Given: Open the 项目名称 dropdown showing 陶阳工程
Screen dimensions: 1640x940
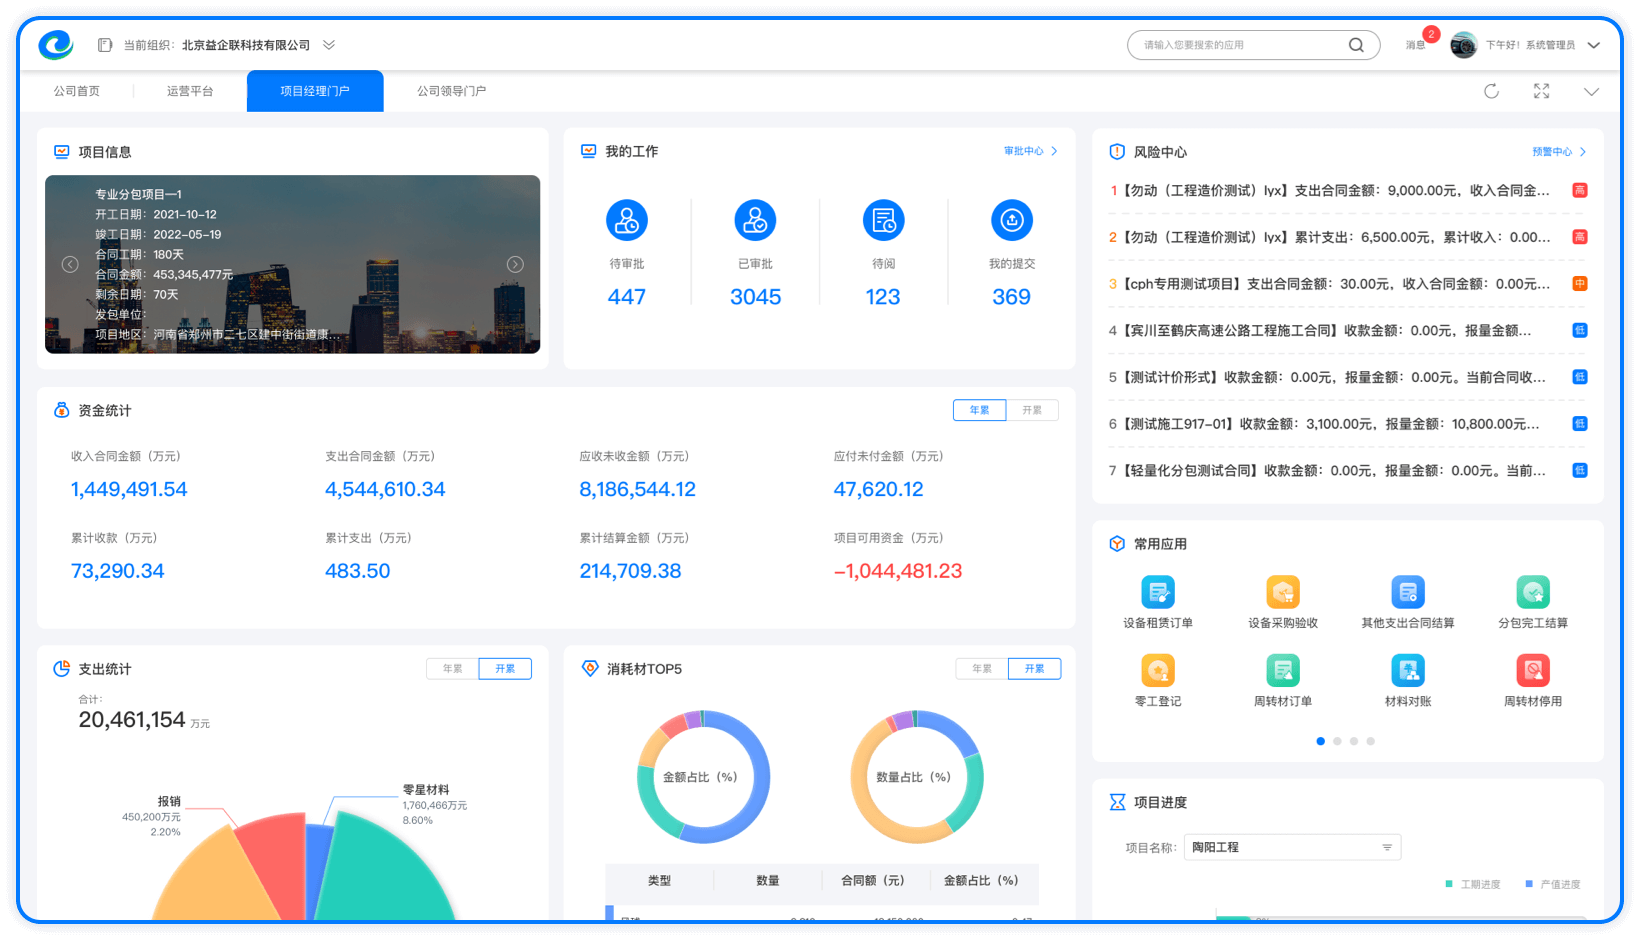Looking at the screenshot, I should (1292, 847).
